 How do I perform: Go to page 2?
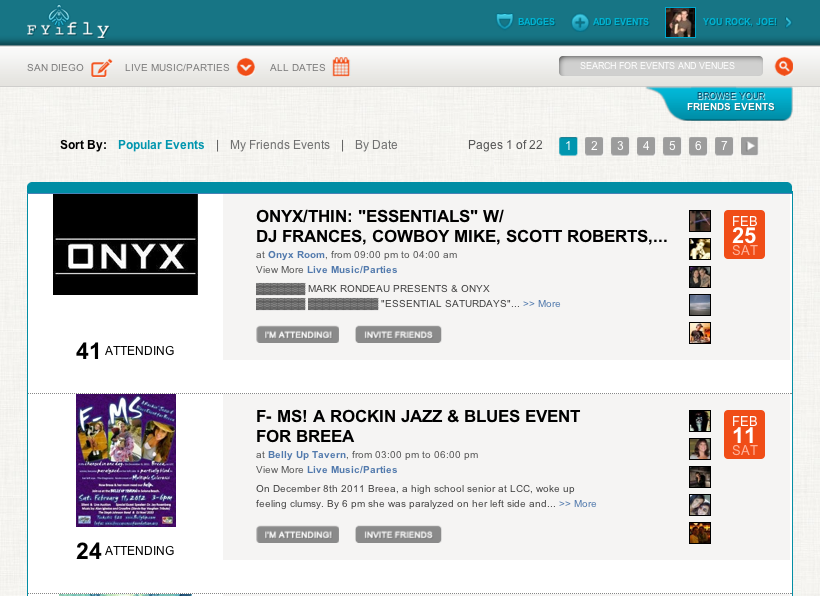594,146
